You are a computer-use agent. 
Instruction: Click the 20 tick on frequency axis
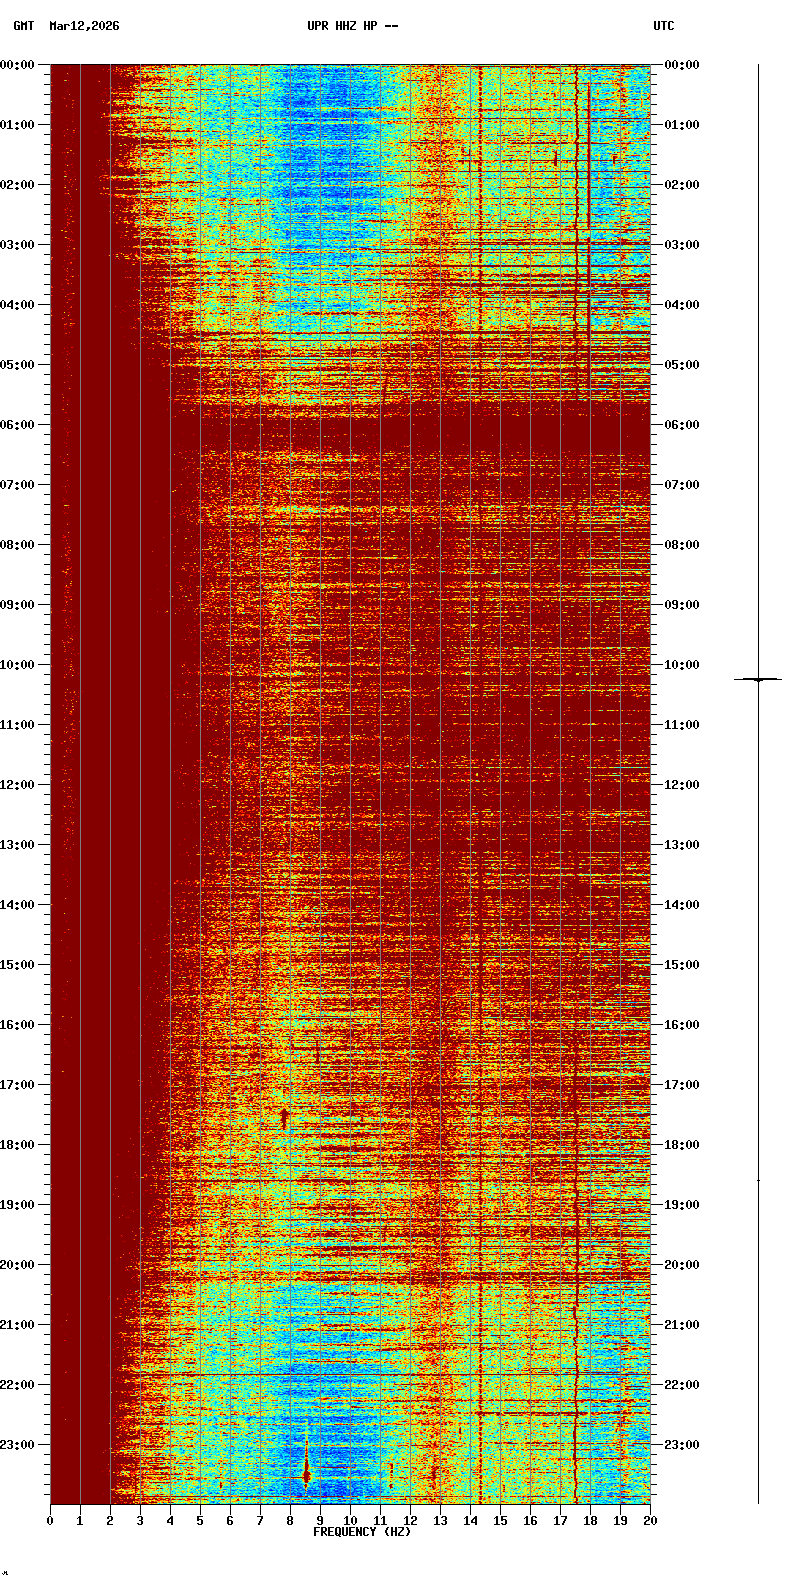[x=650, y=1521]
